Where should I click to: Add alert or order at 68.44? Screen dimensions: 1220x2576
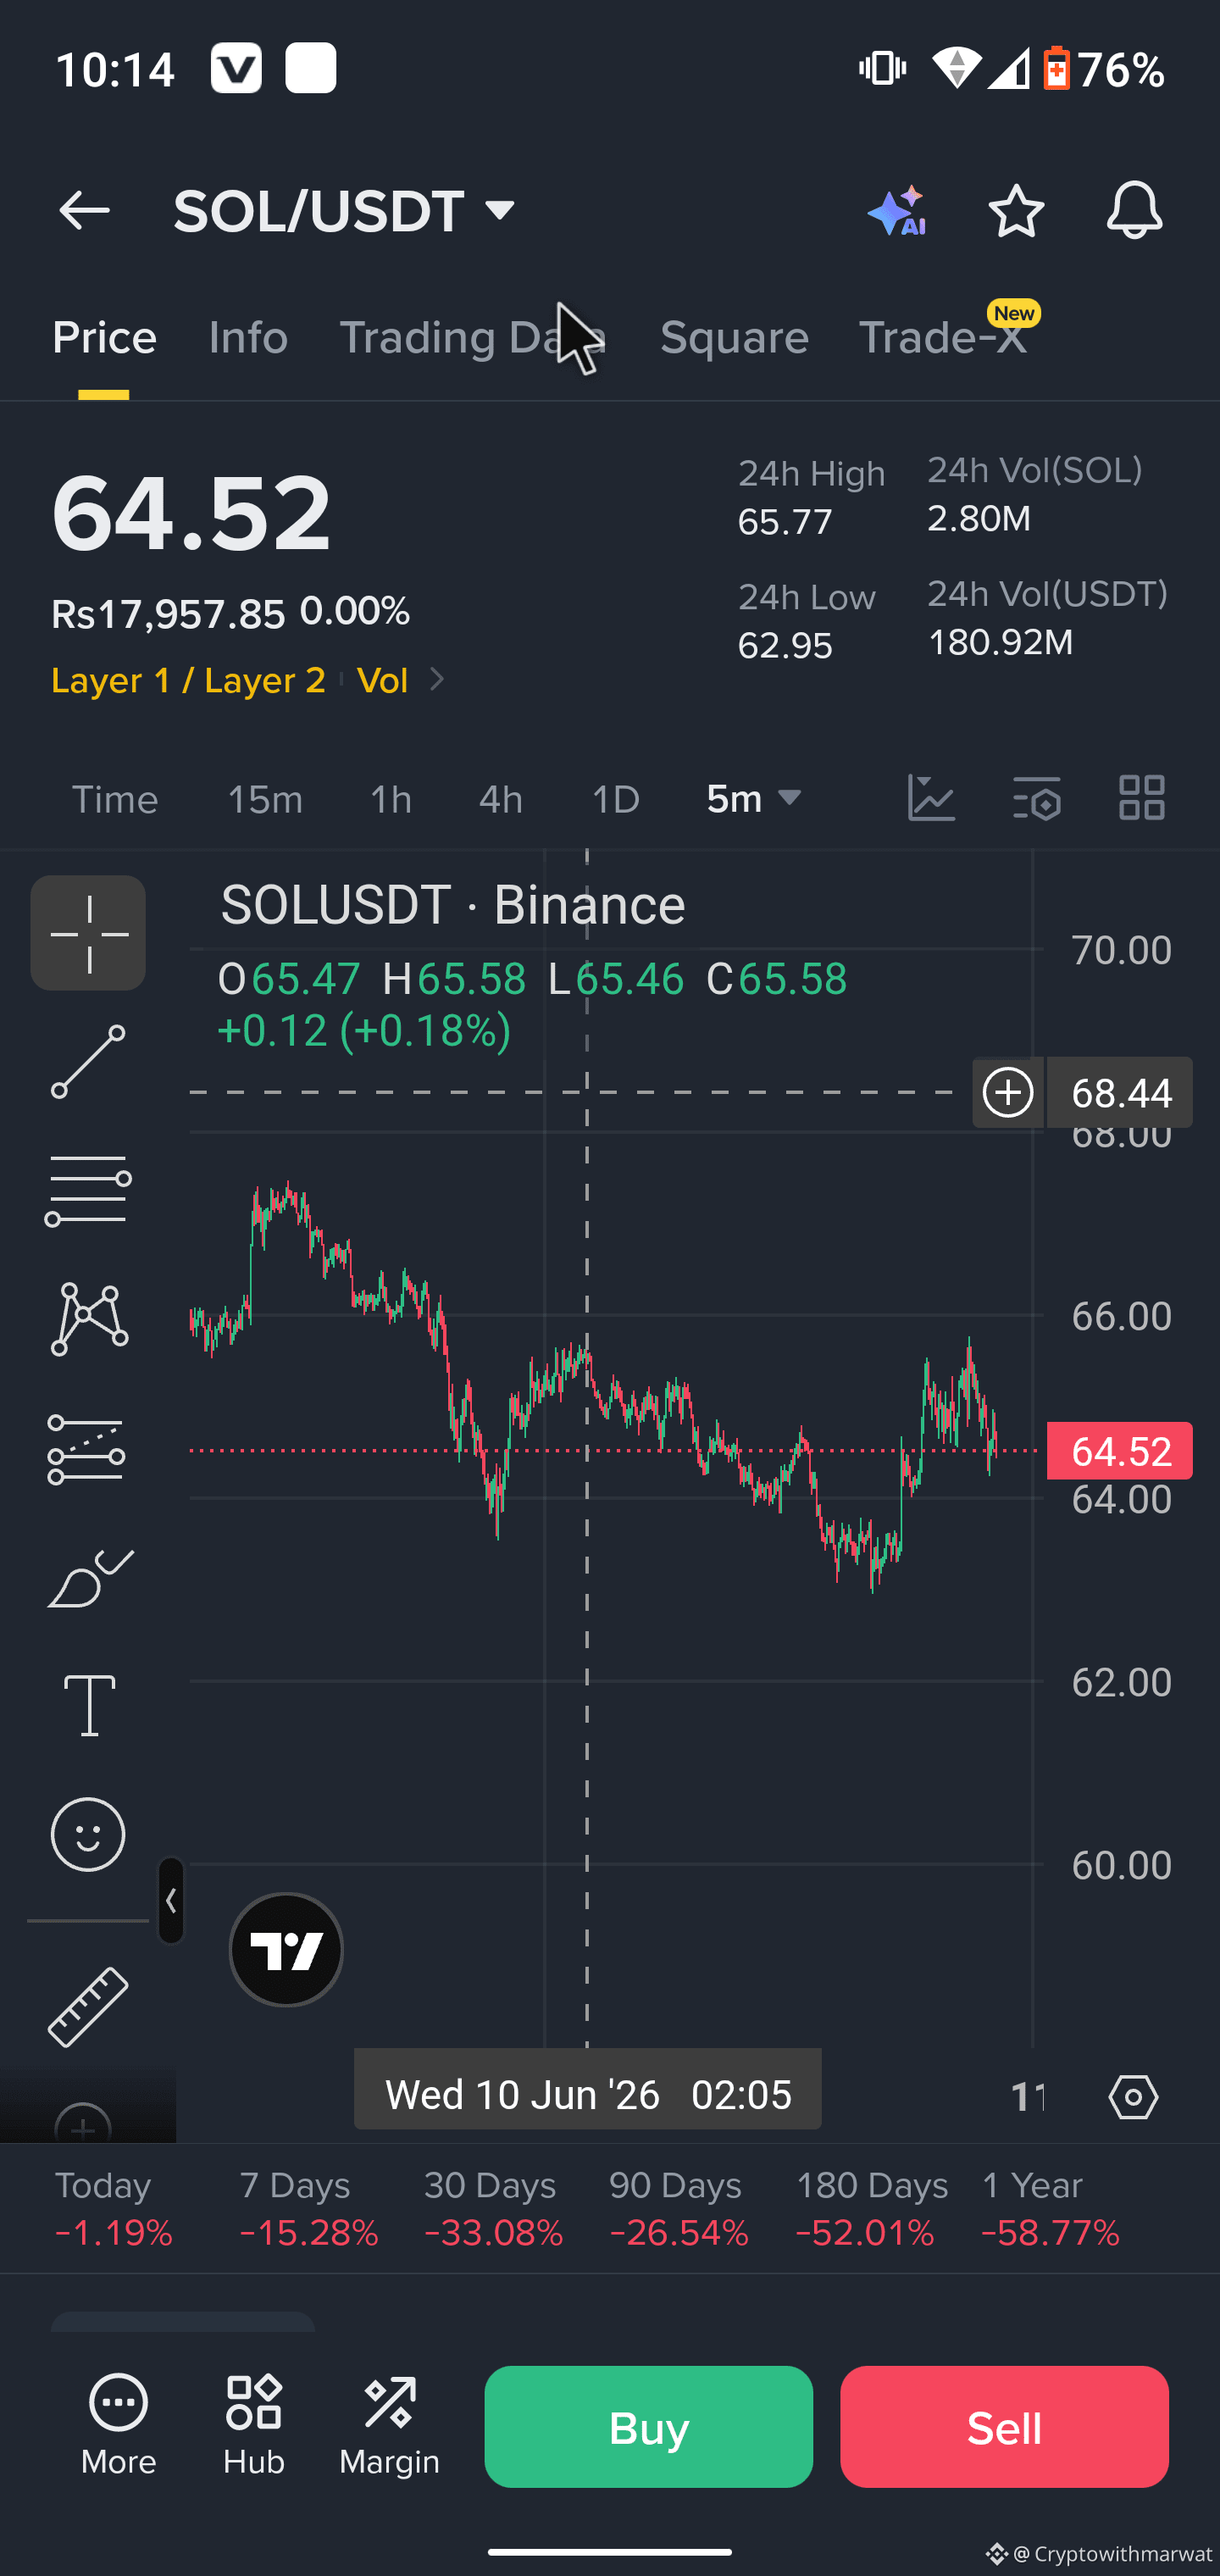point(1008,1092)
